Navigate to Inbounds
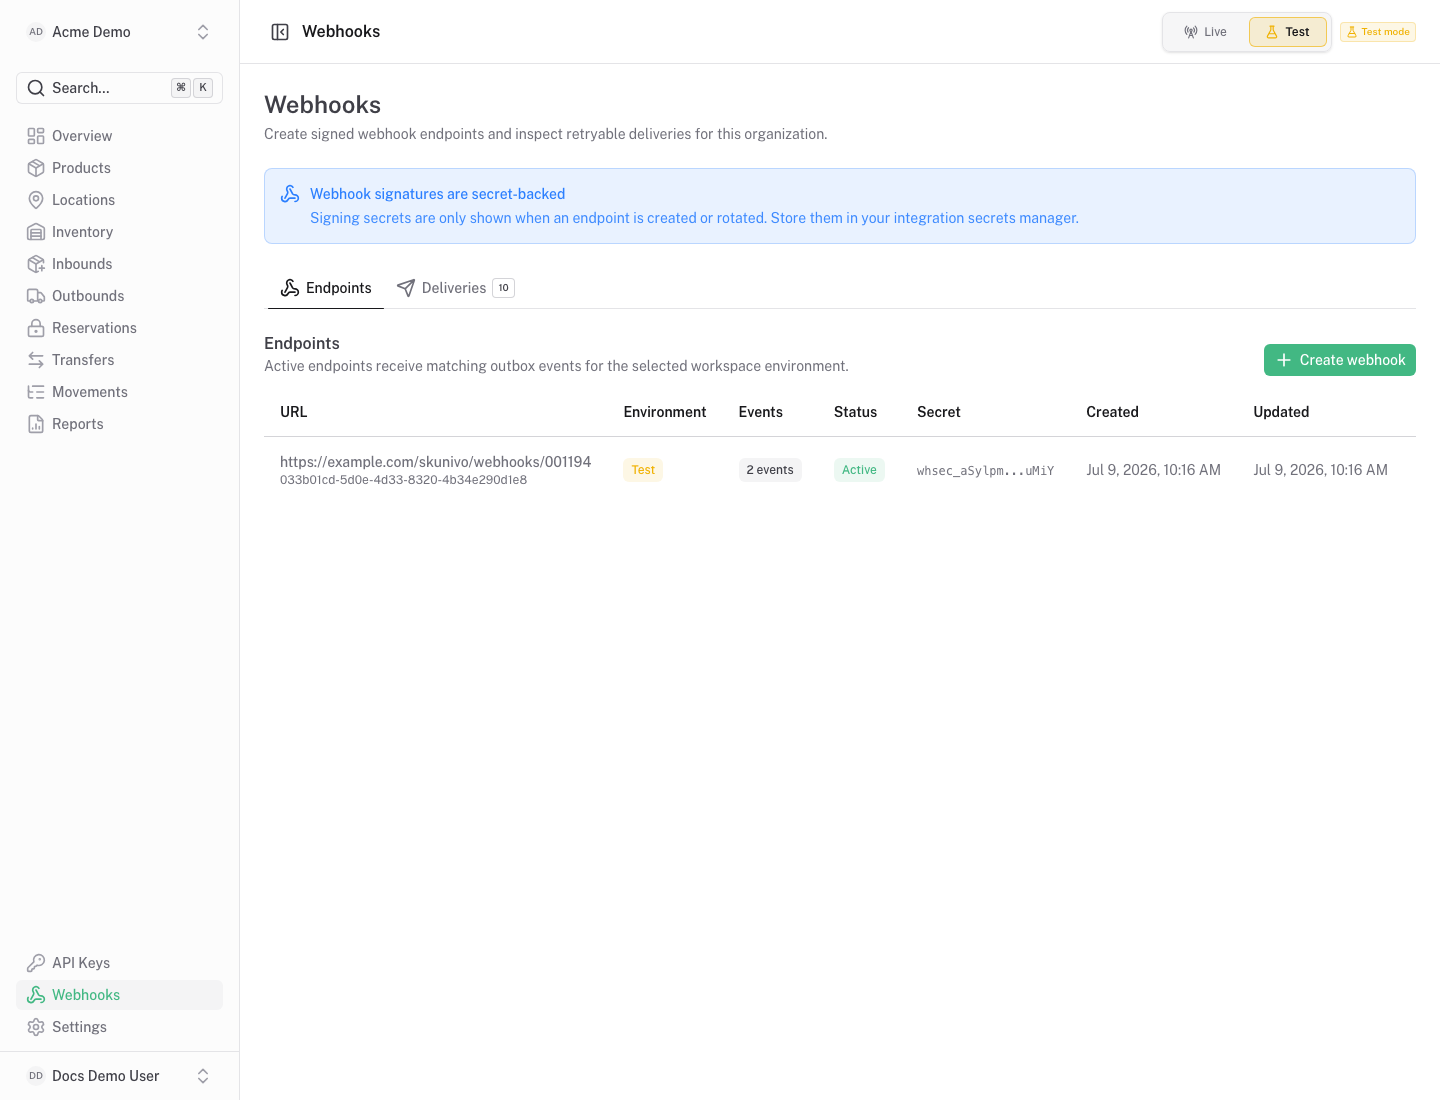Viewport: 1440px width, 1100px height. [x=120, y=264]
